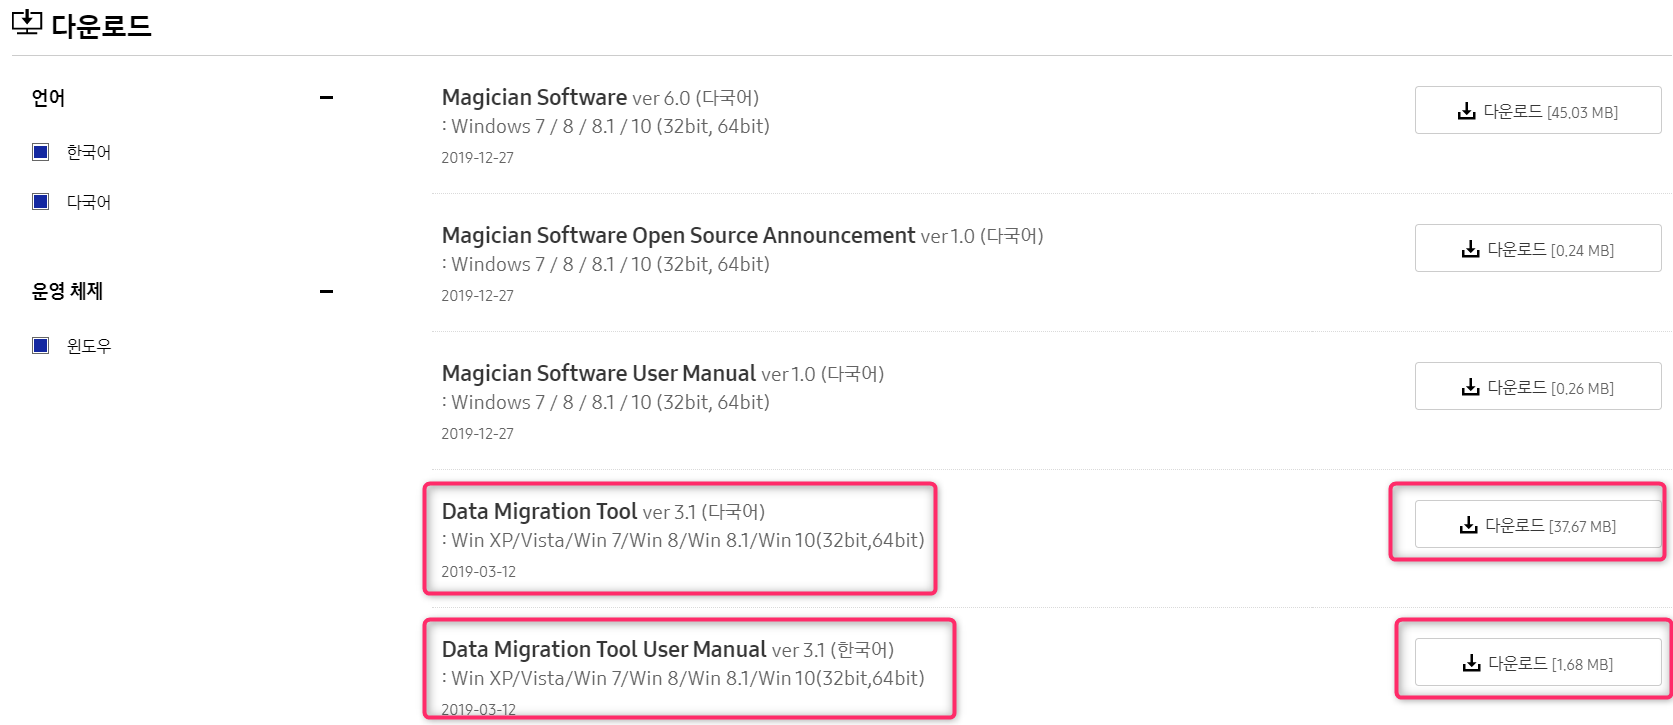
Task: Click the 다국어 filter label
Action: pos(89,202)
